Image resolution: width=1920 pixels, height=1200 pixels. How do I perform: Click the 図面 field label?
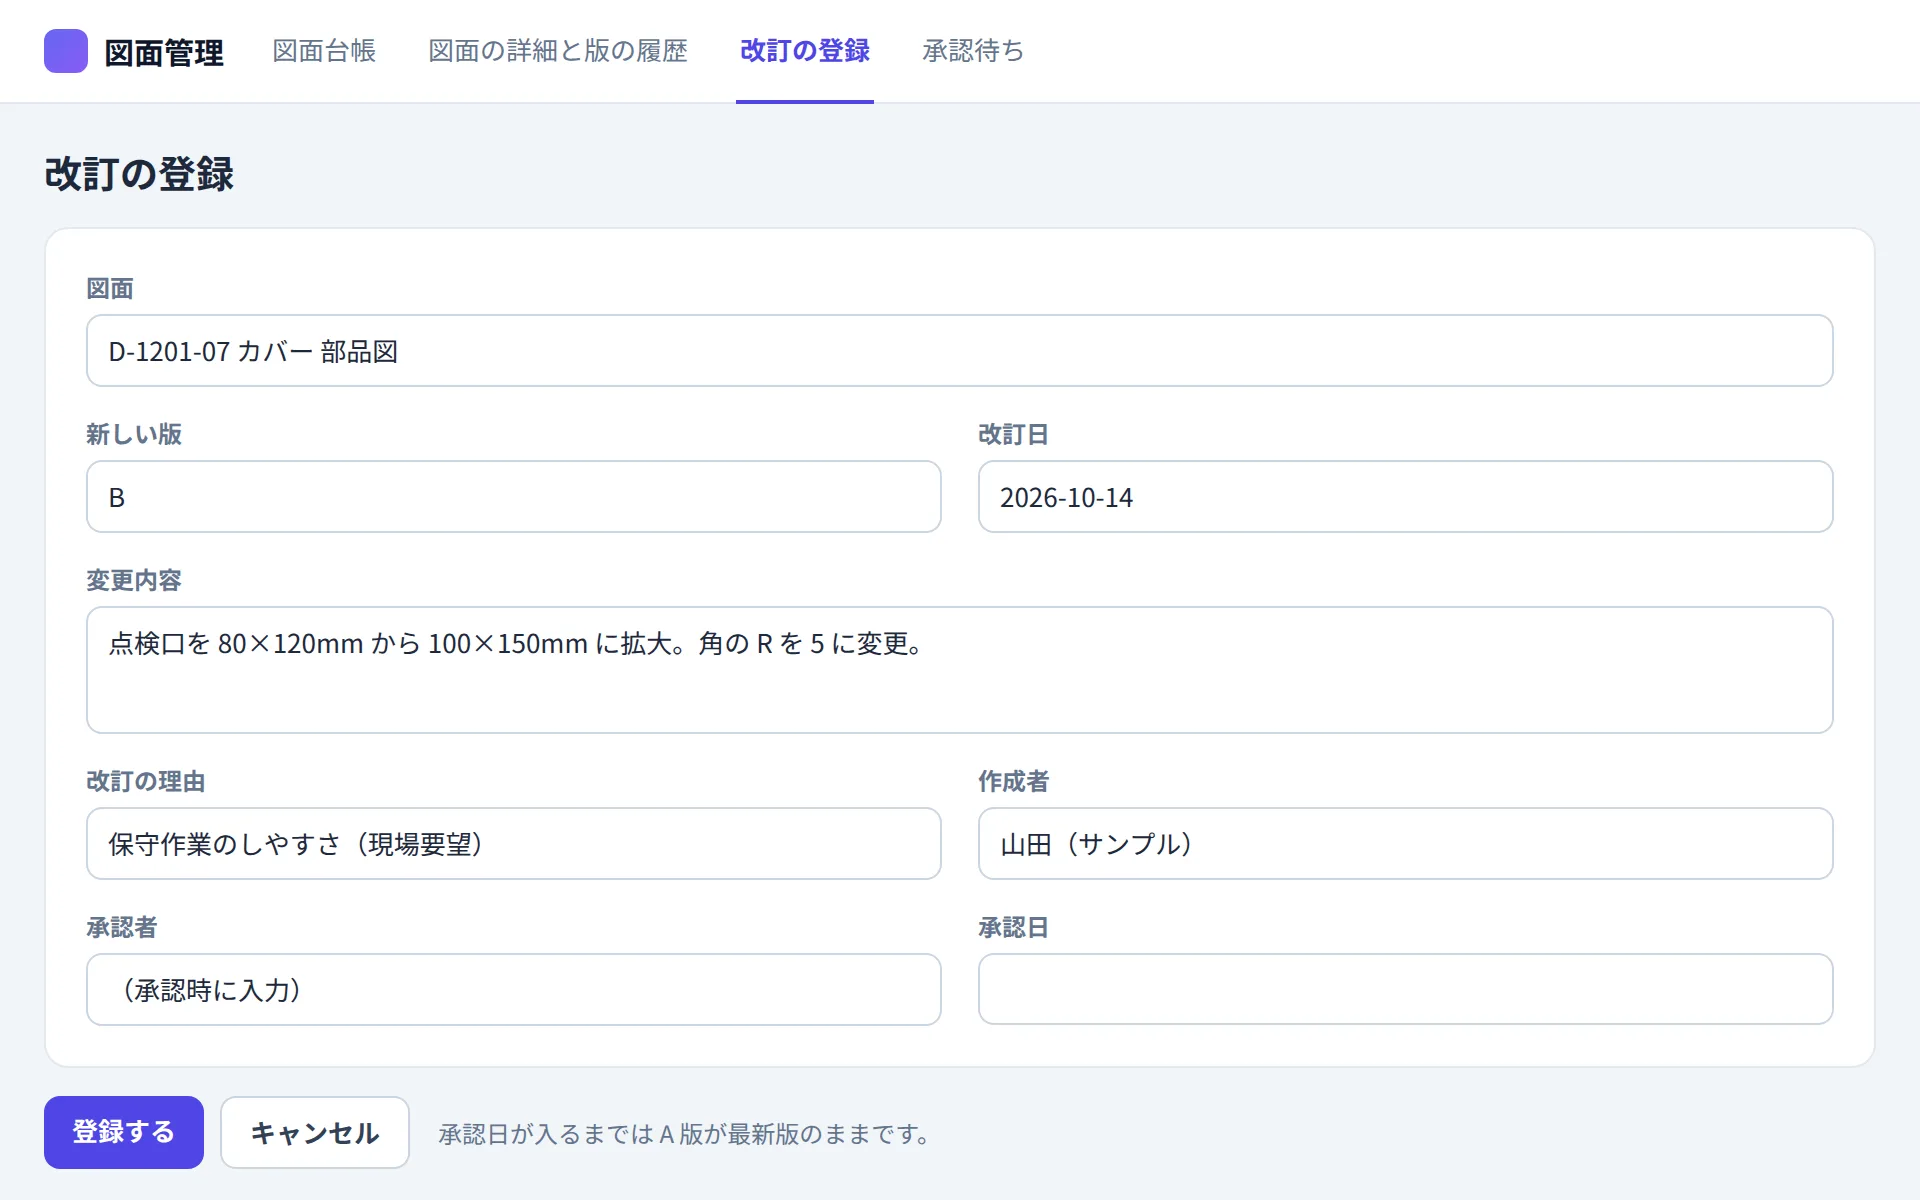click(x=110, y=288)
